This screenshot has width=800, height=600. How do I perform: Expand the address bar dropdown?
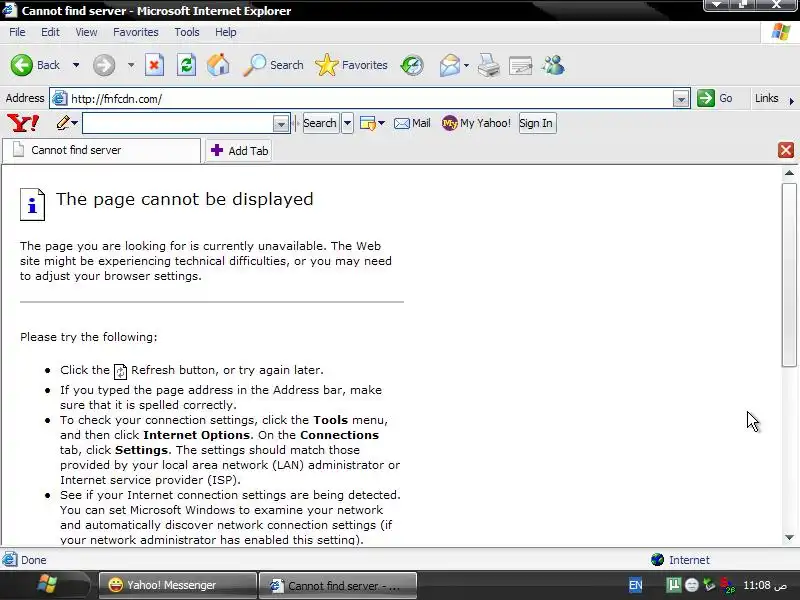pos(680,98)
